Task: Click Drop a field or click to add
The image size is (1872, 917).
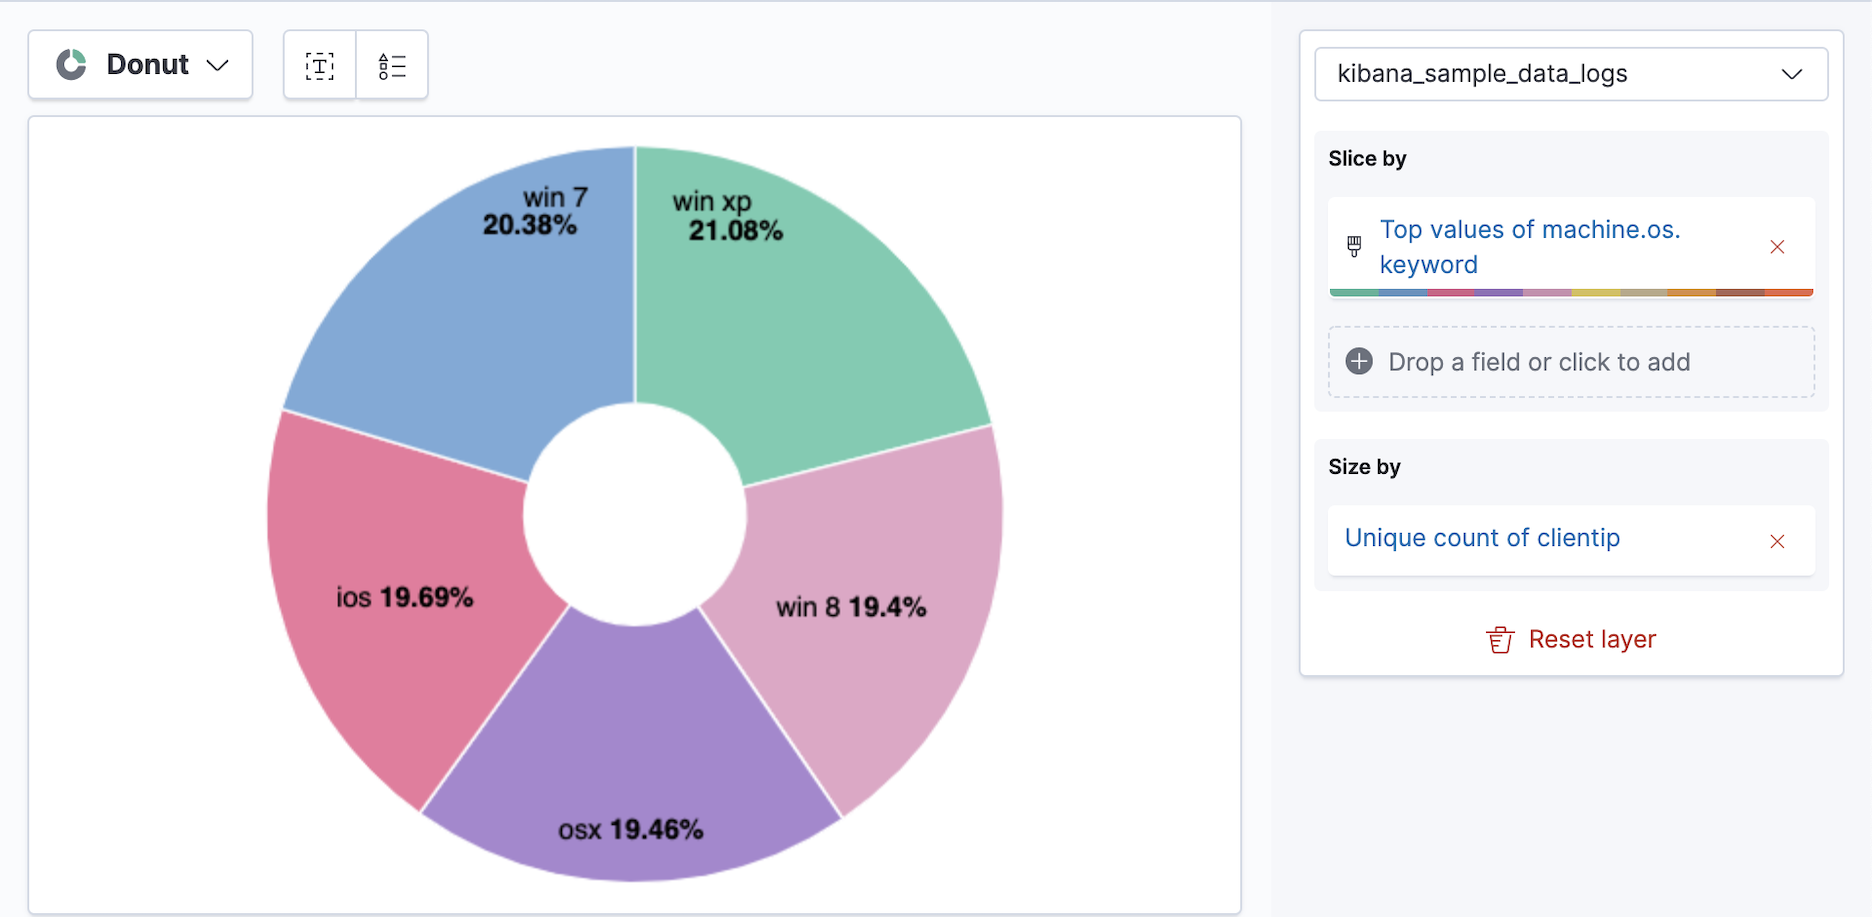Action: tap(1539, 362)
